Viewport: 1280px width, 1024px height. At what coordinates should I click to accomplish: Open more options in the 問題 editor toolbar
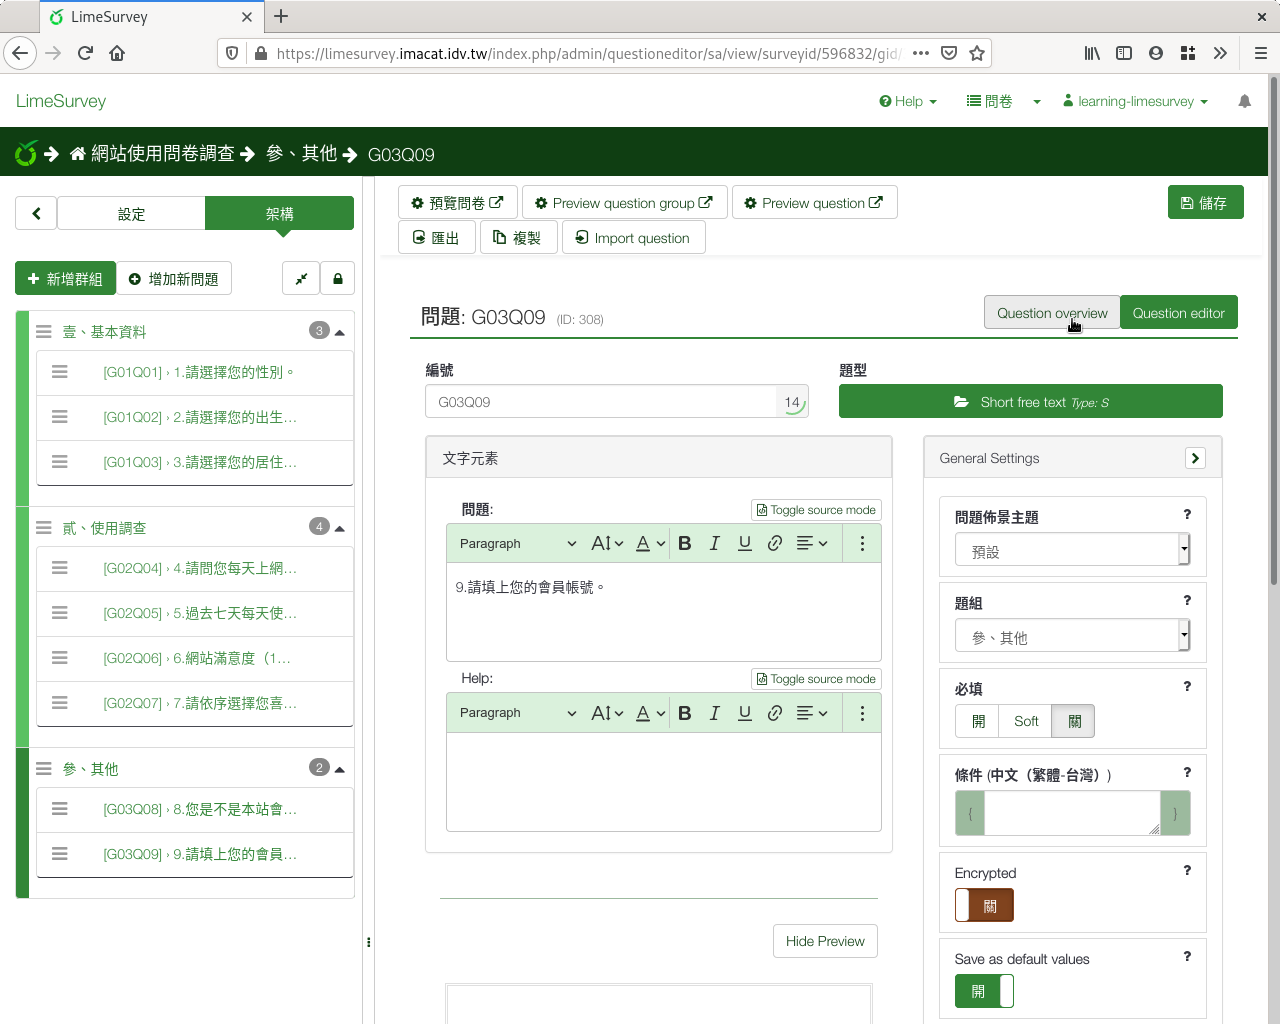(x=862, y=543)
